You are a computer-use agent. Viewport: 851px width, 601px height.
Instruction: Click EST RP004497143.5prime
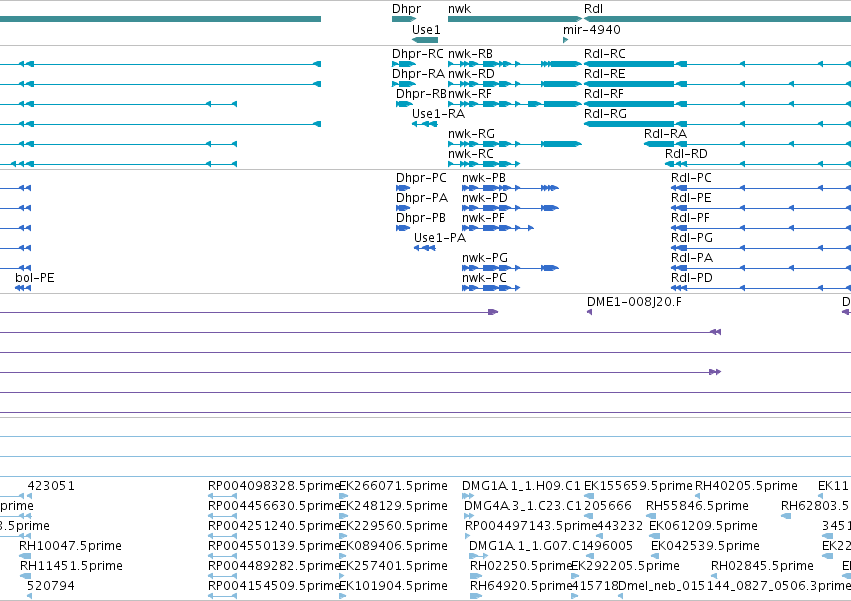click(531, 526)
